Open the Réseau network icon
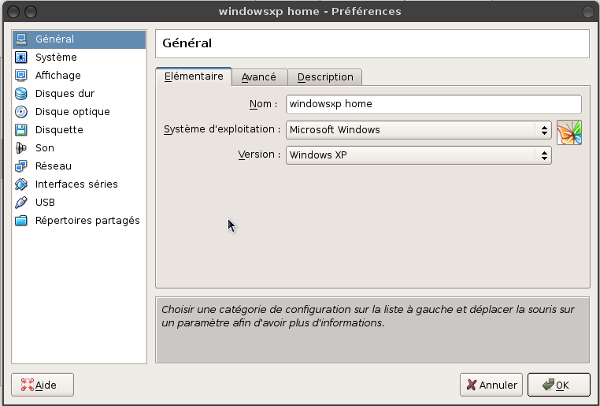The height and width of the screenshot is (406, 600). pos(21,166)
